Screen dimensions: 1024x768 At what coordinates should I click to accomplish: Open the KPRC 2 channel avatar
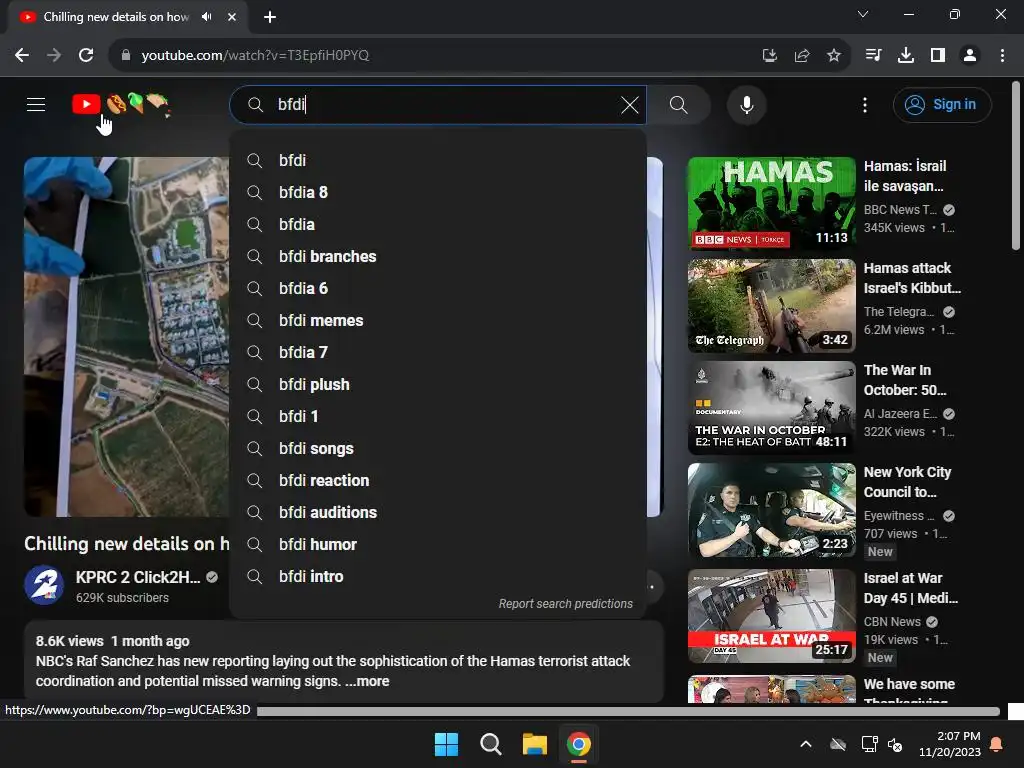coord(44,585)
